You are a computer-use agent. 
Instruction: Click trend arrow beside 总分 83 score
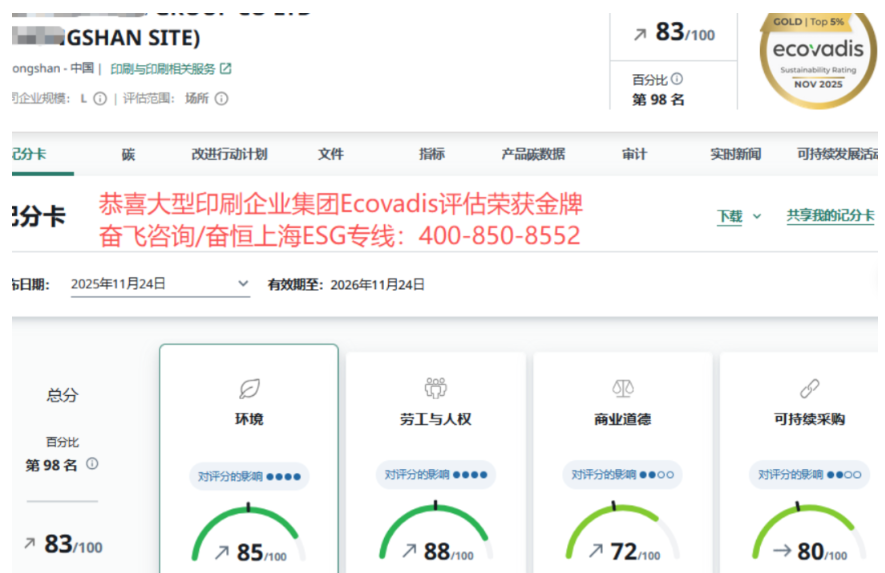[x=29, y=543]
